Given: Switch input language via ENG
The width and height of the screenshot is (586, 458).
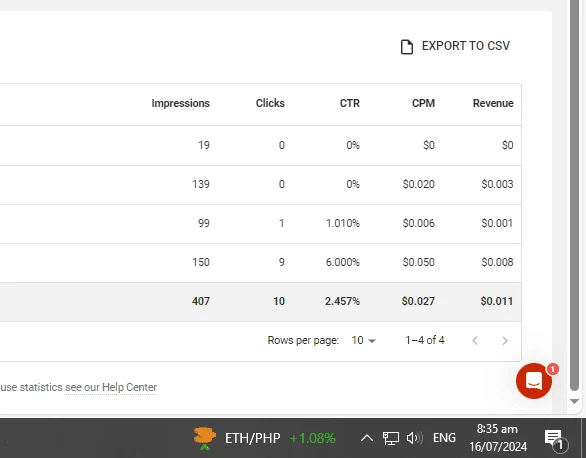Looking at the screenshot, I should [444, 438].
